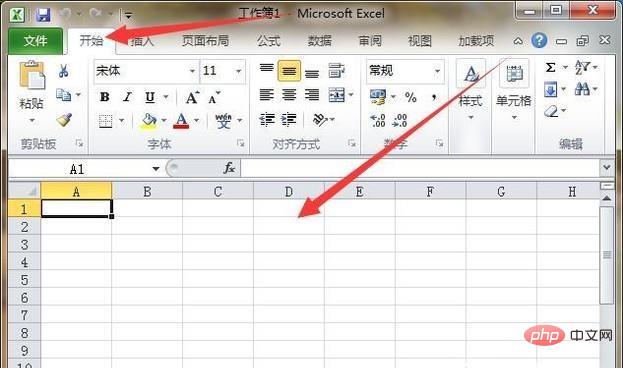Toggle Bold formatting
This screenshot has height=368, width=623.
tap(105, 97)
